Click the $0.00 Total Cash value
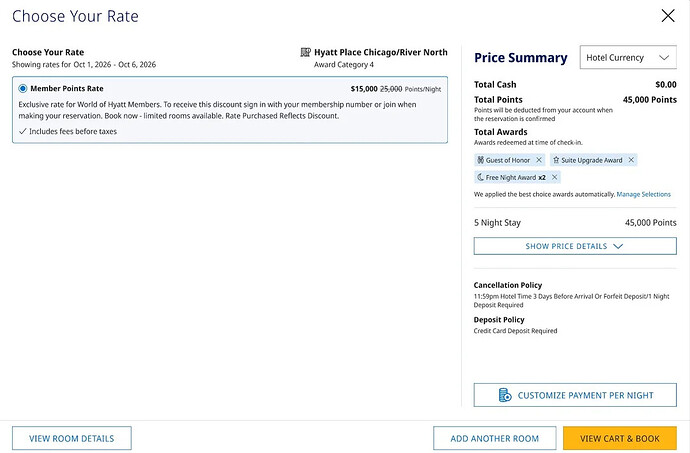This screenshot has height=453, width=690. point(666,85)
